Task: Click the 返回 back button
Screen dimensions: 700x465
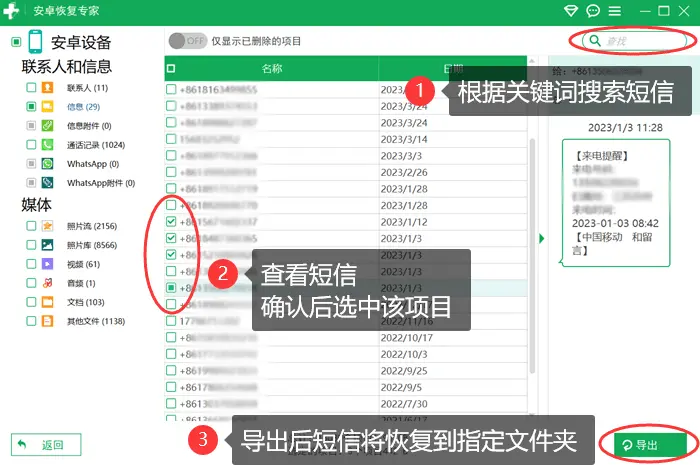Action: (46, 444)
